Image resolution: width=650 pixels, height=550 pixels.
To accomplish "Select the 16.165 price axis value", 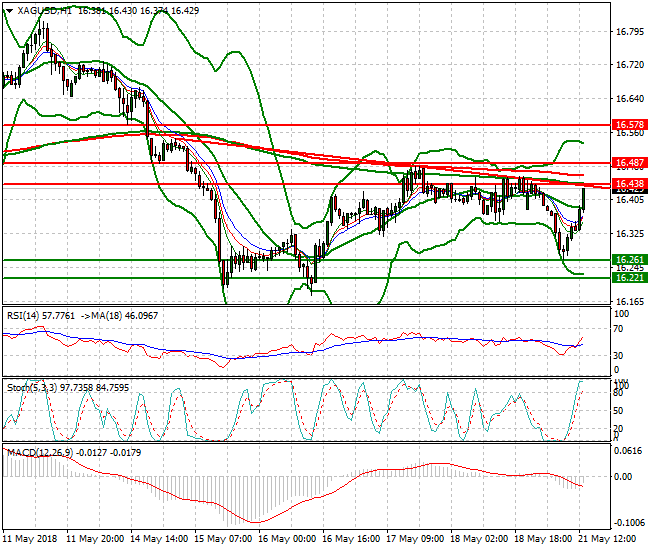I will click(630, 301).
